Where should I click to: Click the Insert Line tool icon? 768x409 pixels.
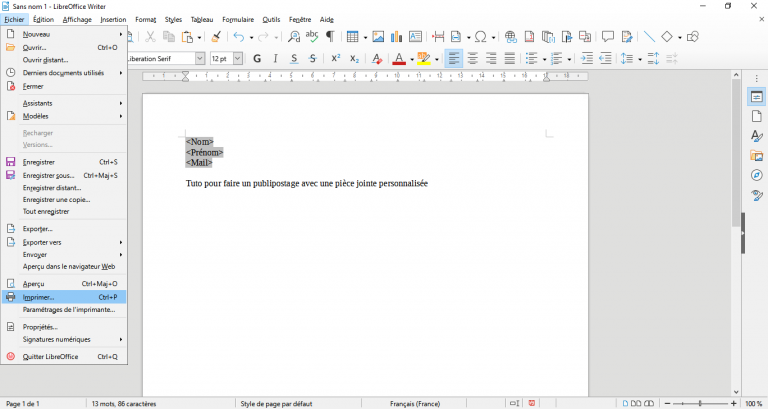(649, 37)
